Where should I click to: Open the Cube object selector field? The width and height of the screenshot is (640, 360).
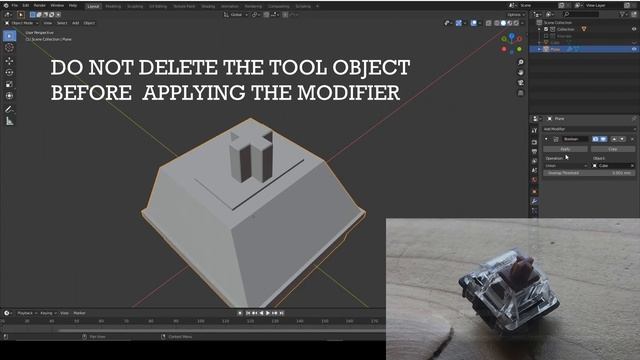pyautogui.click(x=613, y=166)
